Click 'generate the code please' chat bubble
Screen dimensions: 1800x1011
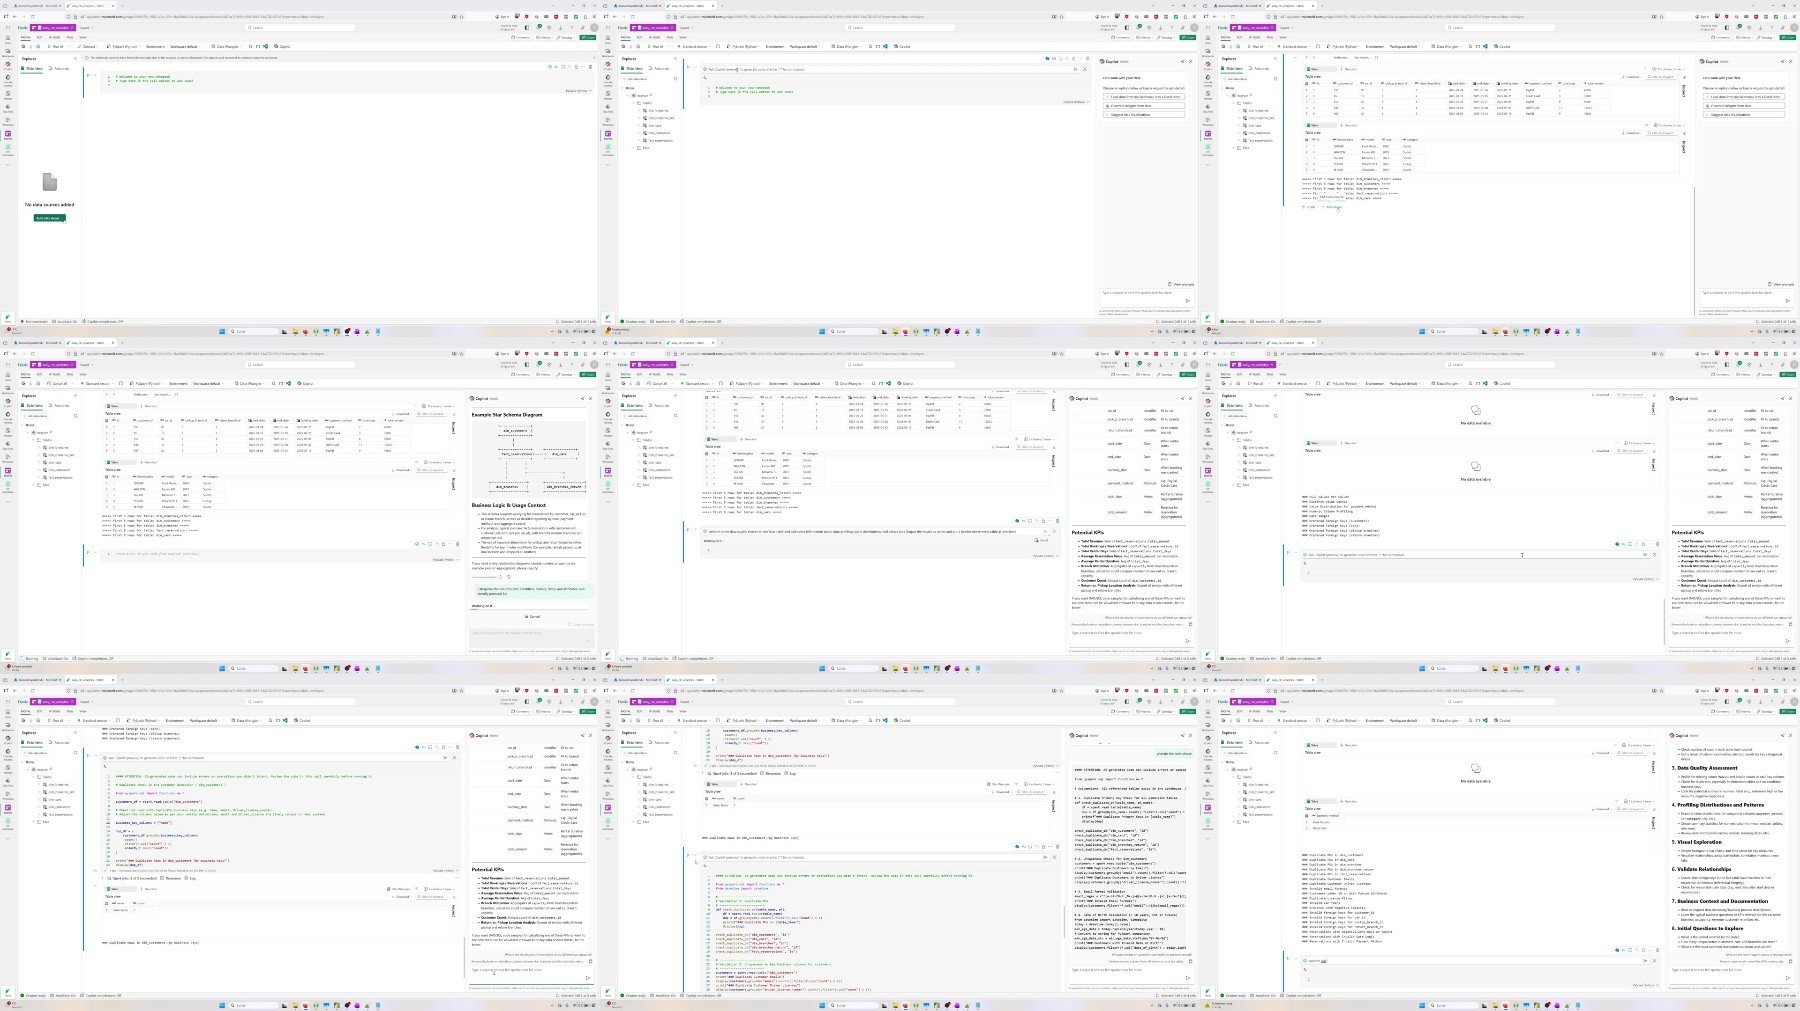click(1174, 753)
